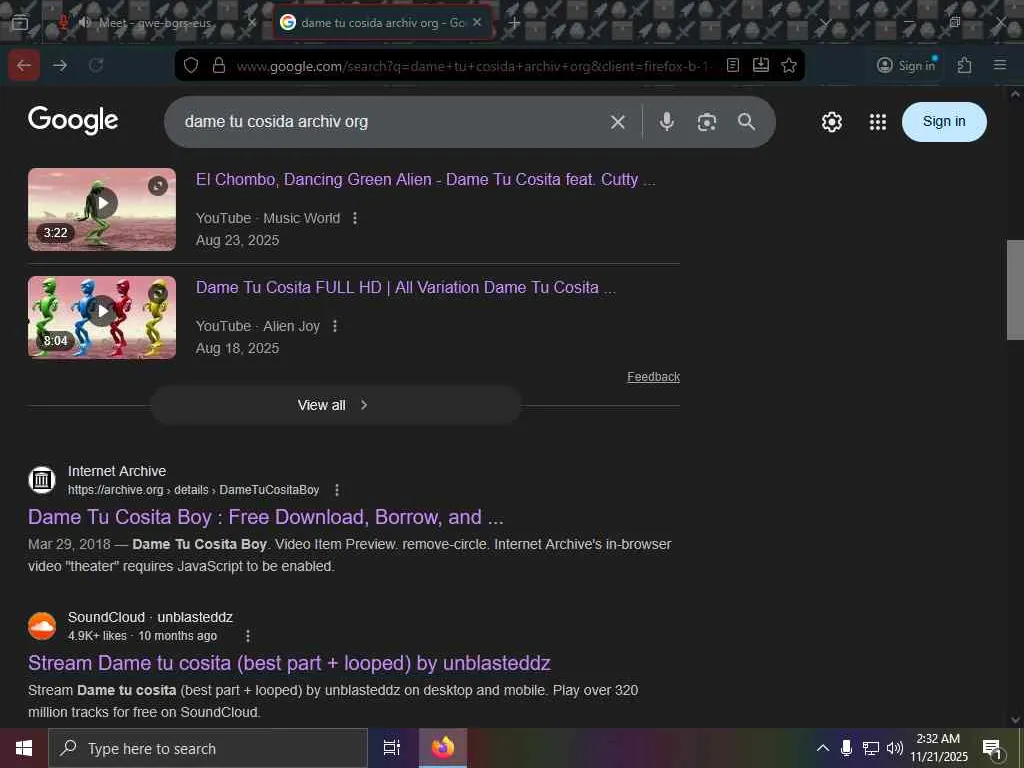Search by image with Lens icon
This screenshot has height=768, width=1024.
[707, 122]
